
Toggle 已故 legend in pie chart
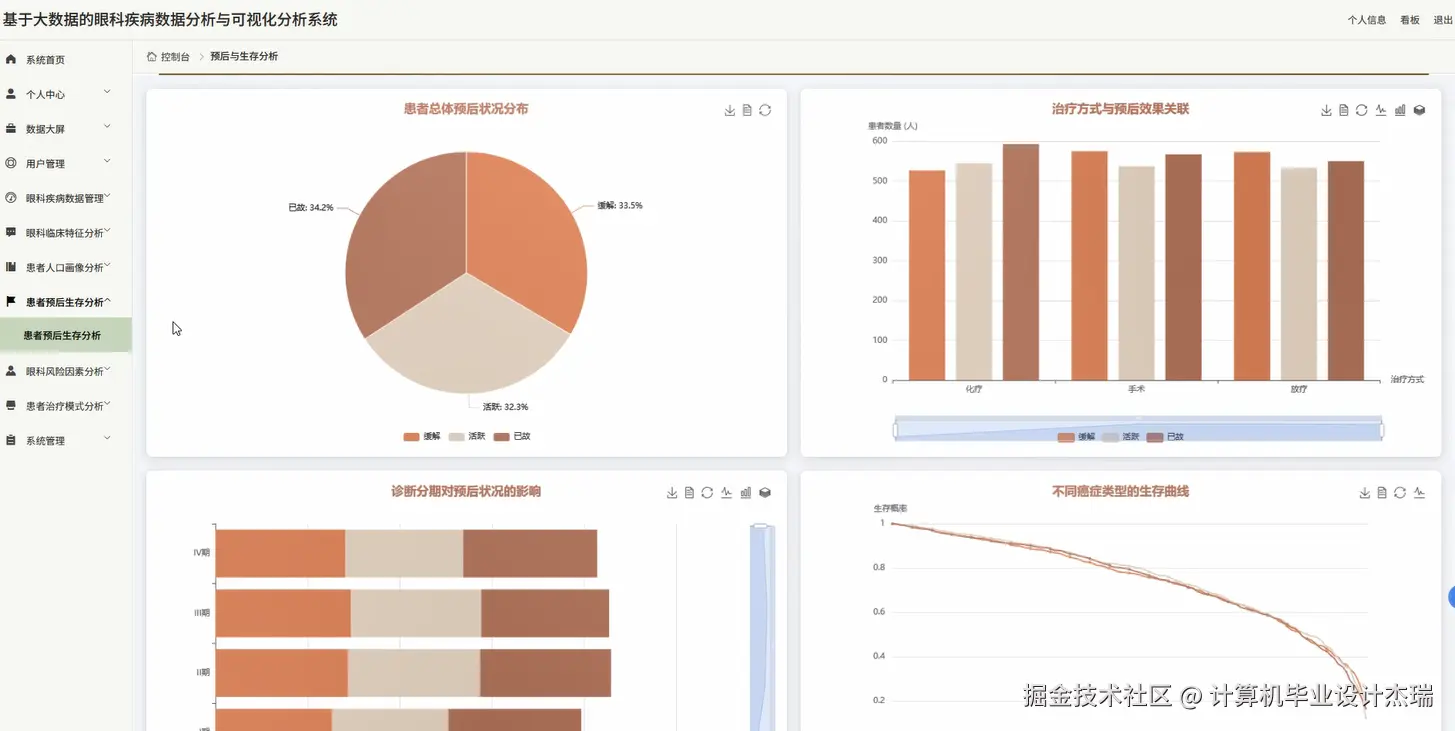click(x=512, y=436)
